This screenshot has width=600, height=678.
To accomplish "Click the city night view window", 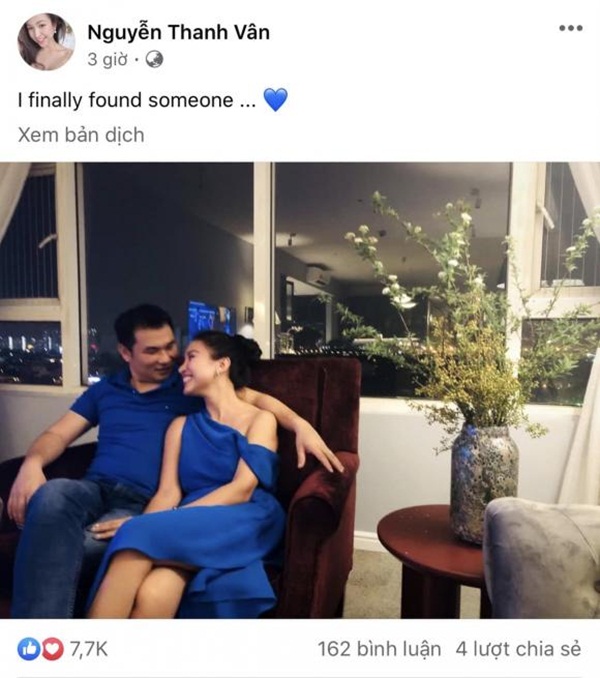I will (x=31, y=352).
